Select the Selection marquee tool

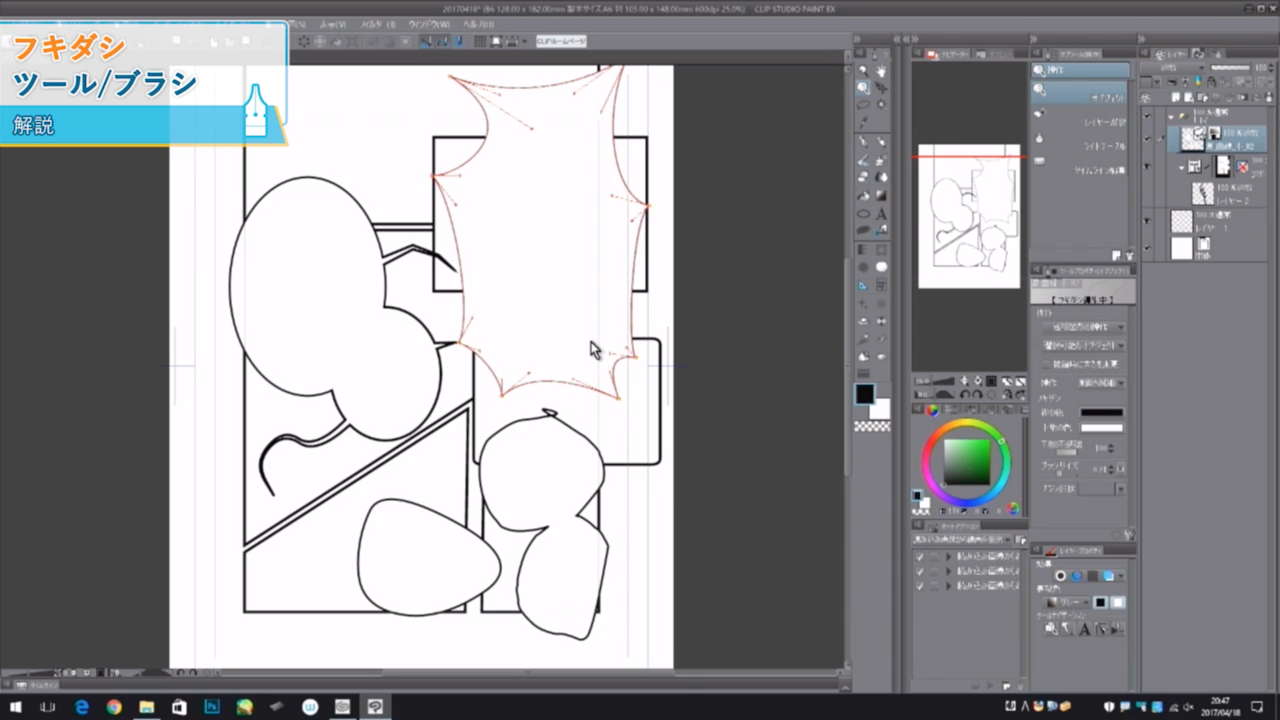tap(863, 105)
